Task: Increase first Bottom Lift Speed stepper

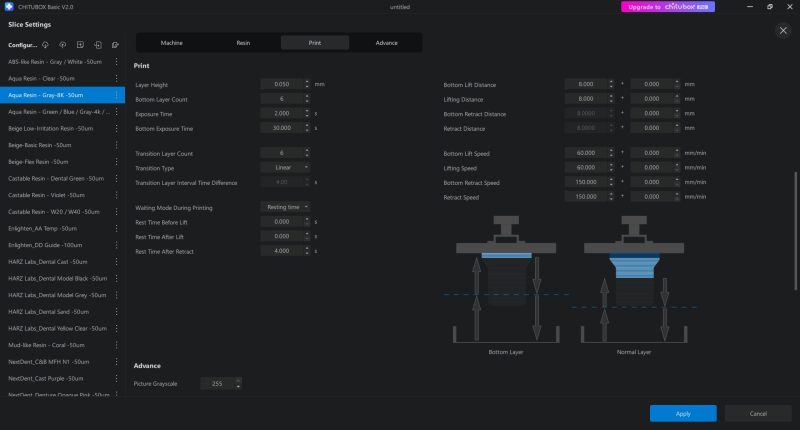Action: tap(611, 150)
